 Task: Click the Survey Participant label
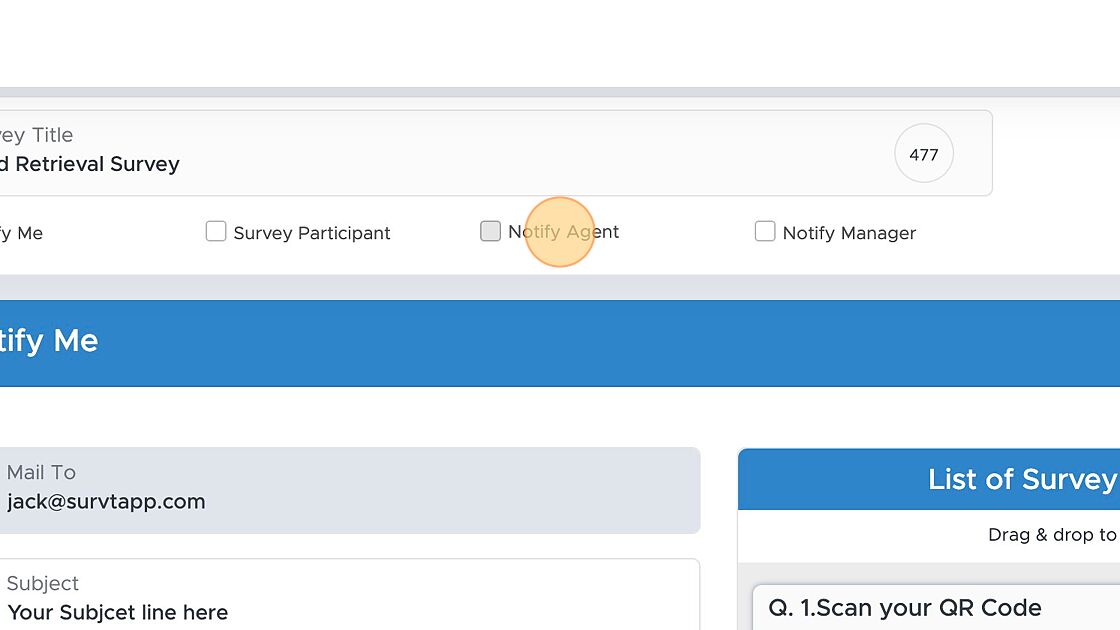(x=312, y=233)
